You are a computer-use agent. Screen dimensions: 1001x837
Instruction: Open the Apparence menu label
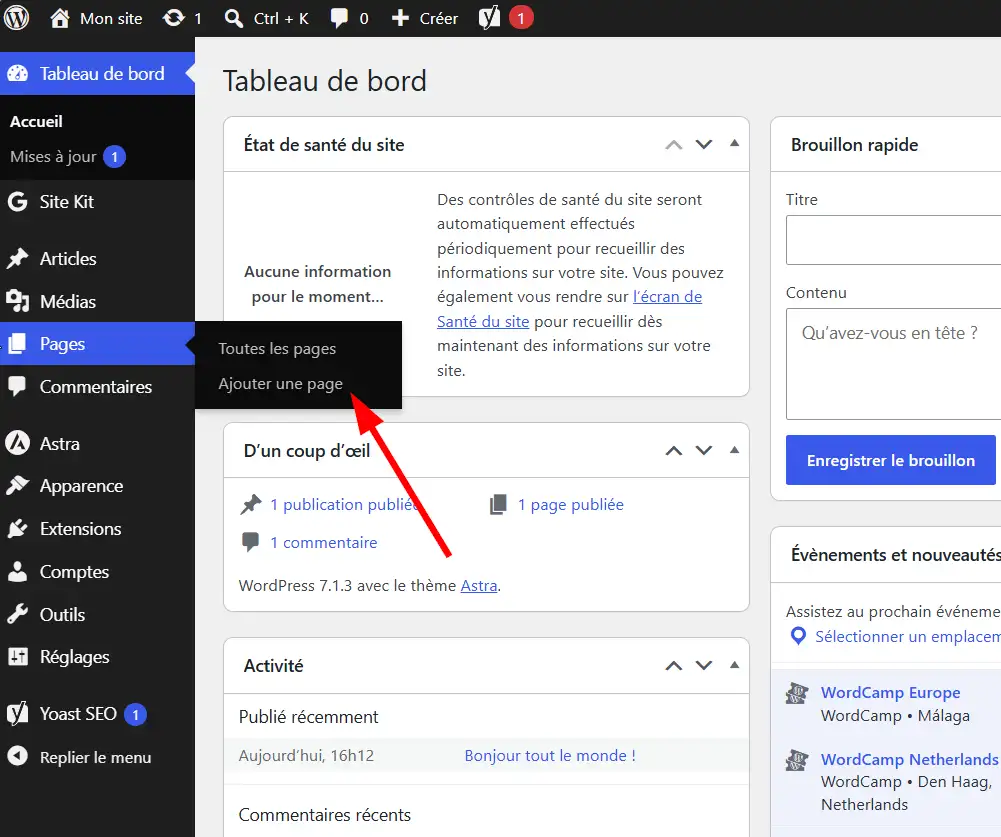click(81, 486)
